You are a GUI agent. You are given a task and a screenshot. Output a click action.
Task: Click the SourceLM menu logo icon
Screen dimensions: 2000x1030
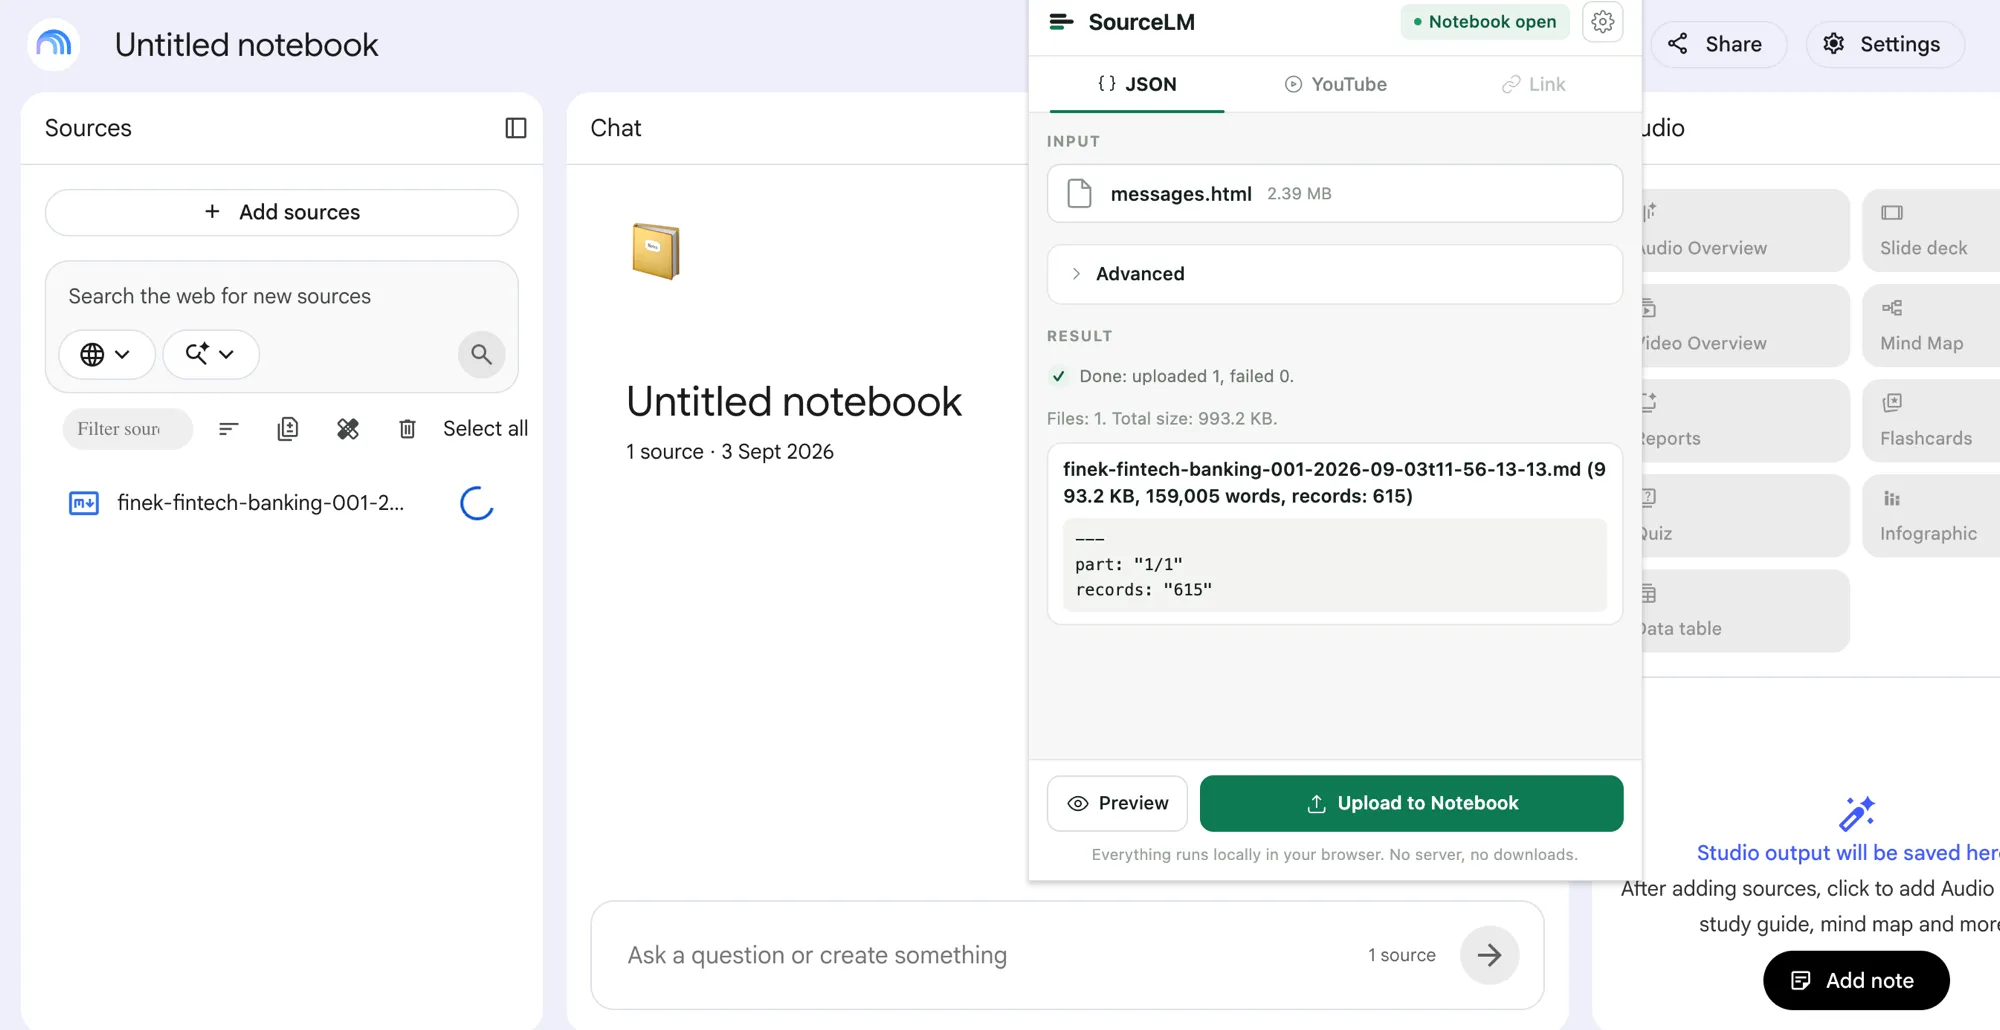coord(1061,22)
